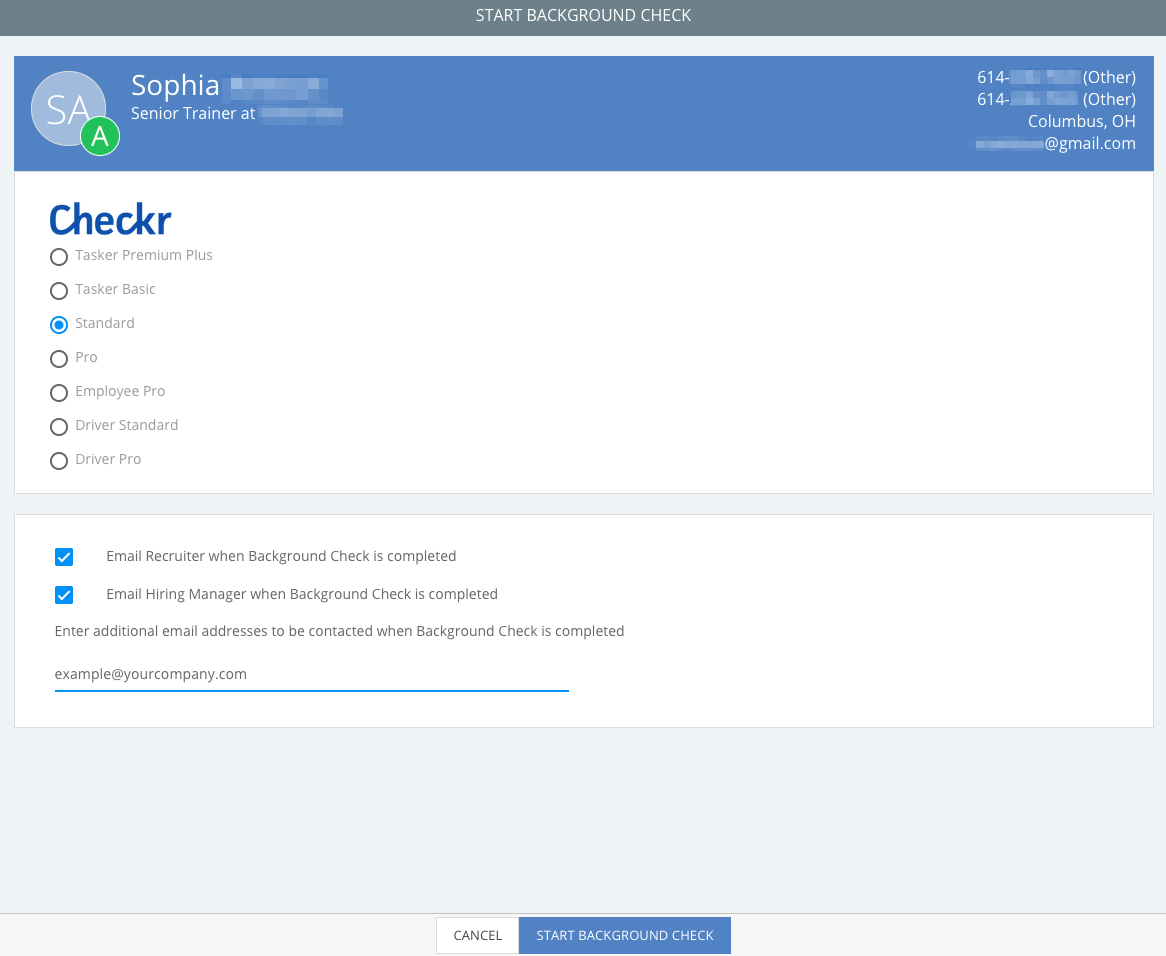Screen dimensions: 1166x956
Task: Click the additional email addresses instruction text
Action: pyautogui.click(x=339, y=631)
